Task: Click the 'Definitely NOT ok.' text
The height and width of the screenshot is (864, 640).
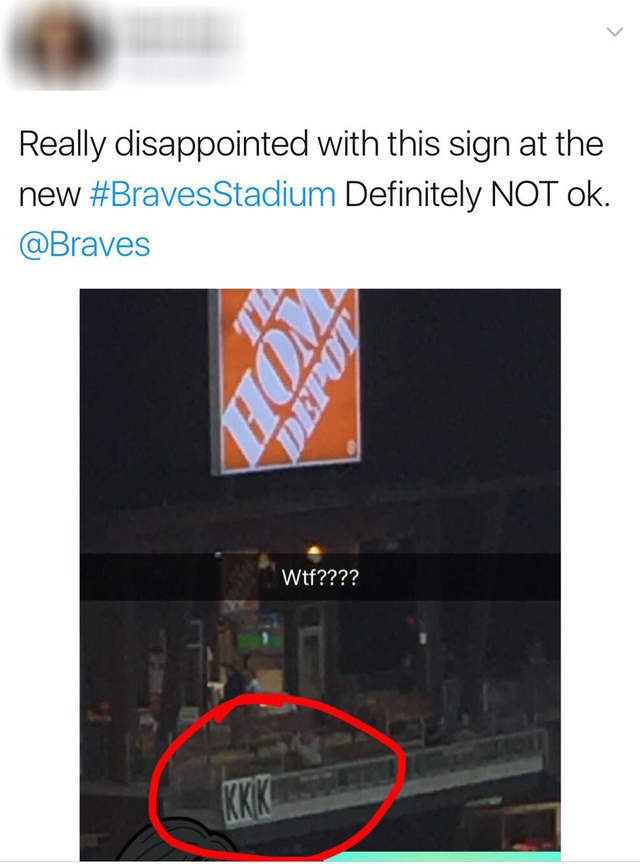Action: tap(477, 195)
